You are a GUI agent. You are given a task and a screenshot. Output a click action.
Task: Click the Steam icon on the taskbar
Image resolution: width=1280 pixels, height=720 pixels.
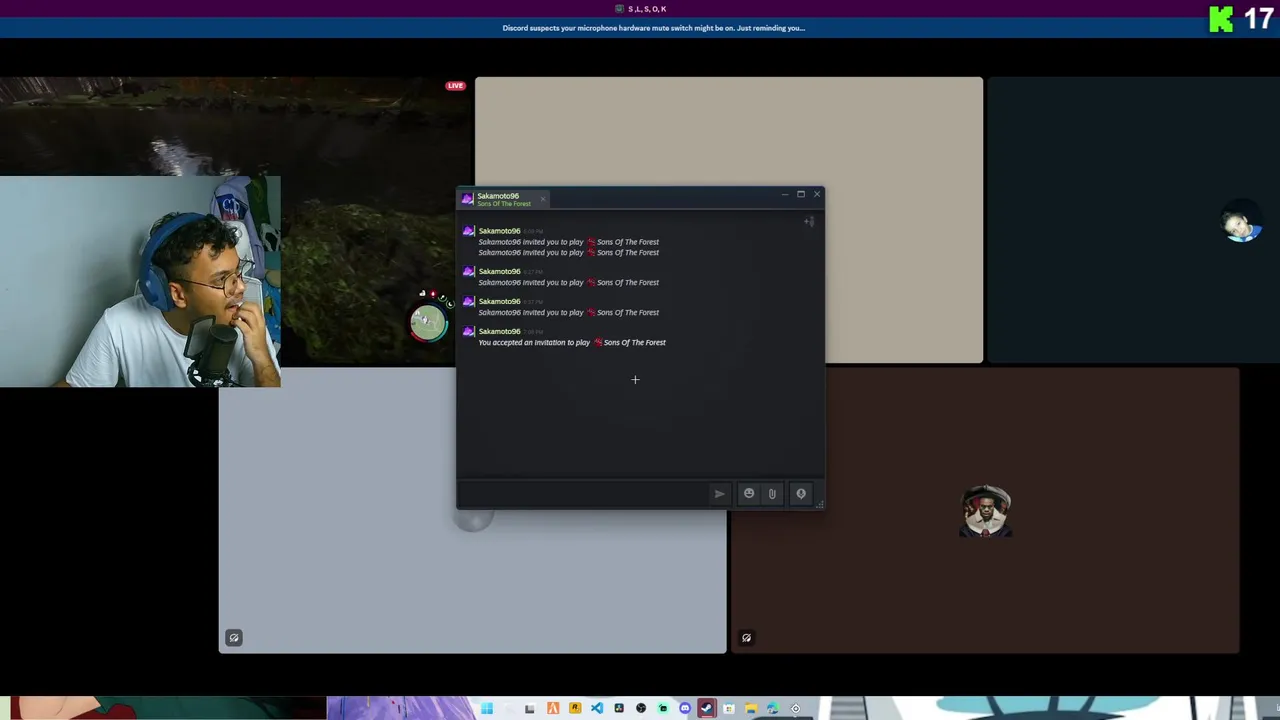707,709
